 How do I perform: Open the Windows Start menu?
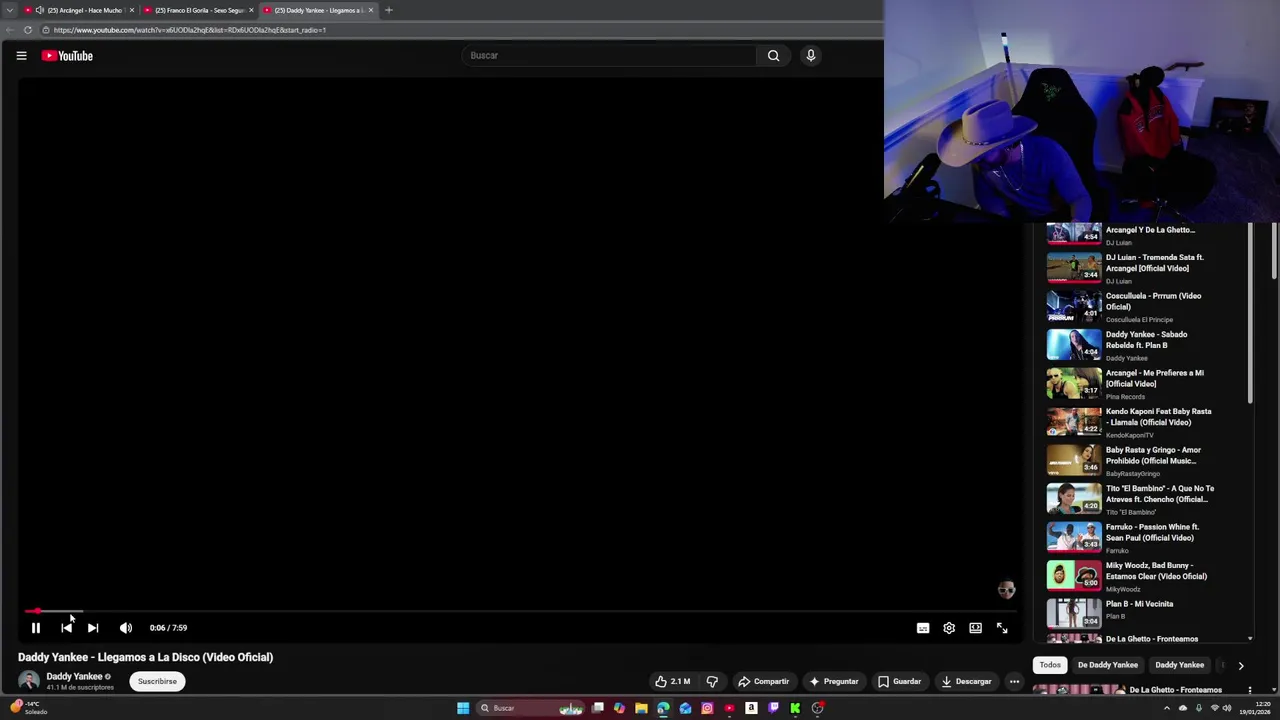pos(463,708)
